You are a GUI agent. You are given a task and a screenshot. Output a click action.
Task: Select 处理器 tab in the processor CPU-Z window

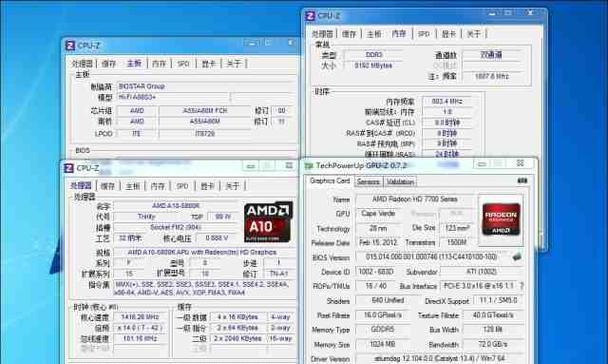pyautogui.click(x=81, y=186)
